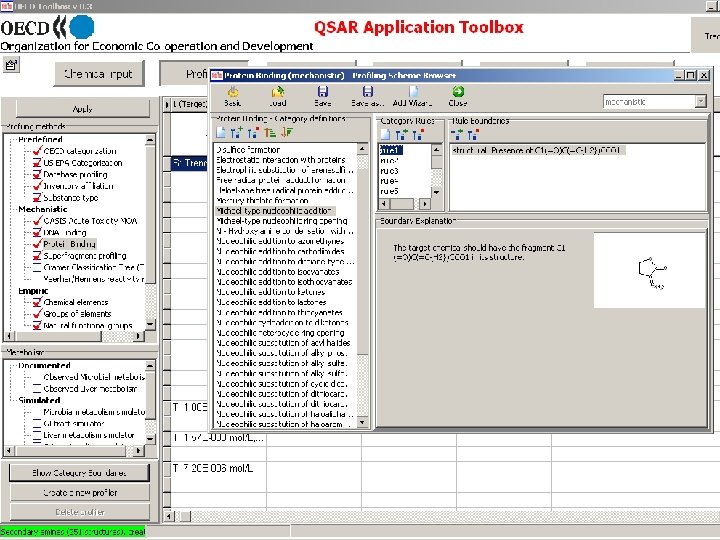Switch to the Profiling tab
Image resolution: width=720 pixels, height=540 pixels.
click(x=197, y=73)
